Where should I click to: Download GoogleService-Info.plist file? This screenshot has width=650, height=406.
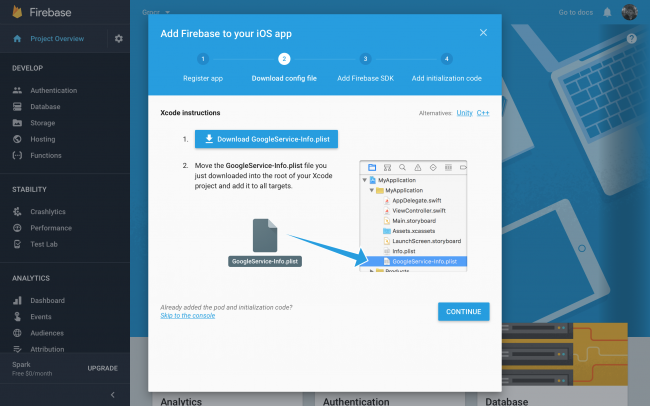coord(266,139)
